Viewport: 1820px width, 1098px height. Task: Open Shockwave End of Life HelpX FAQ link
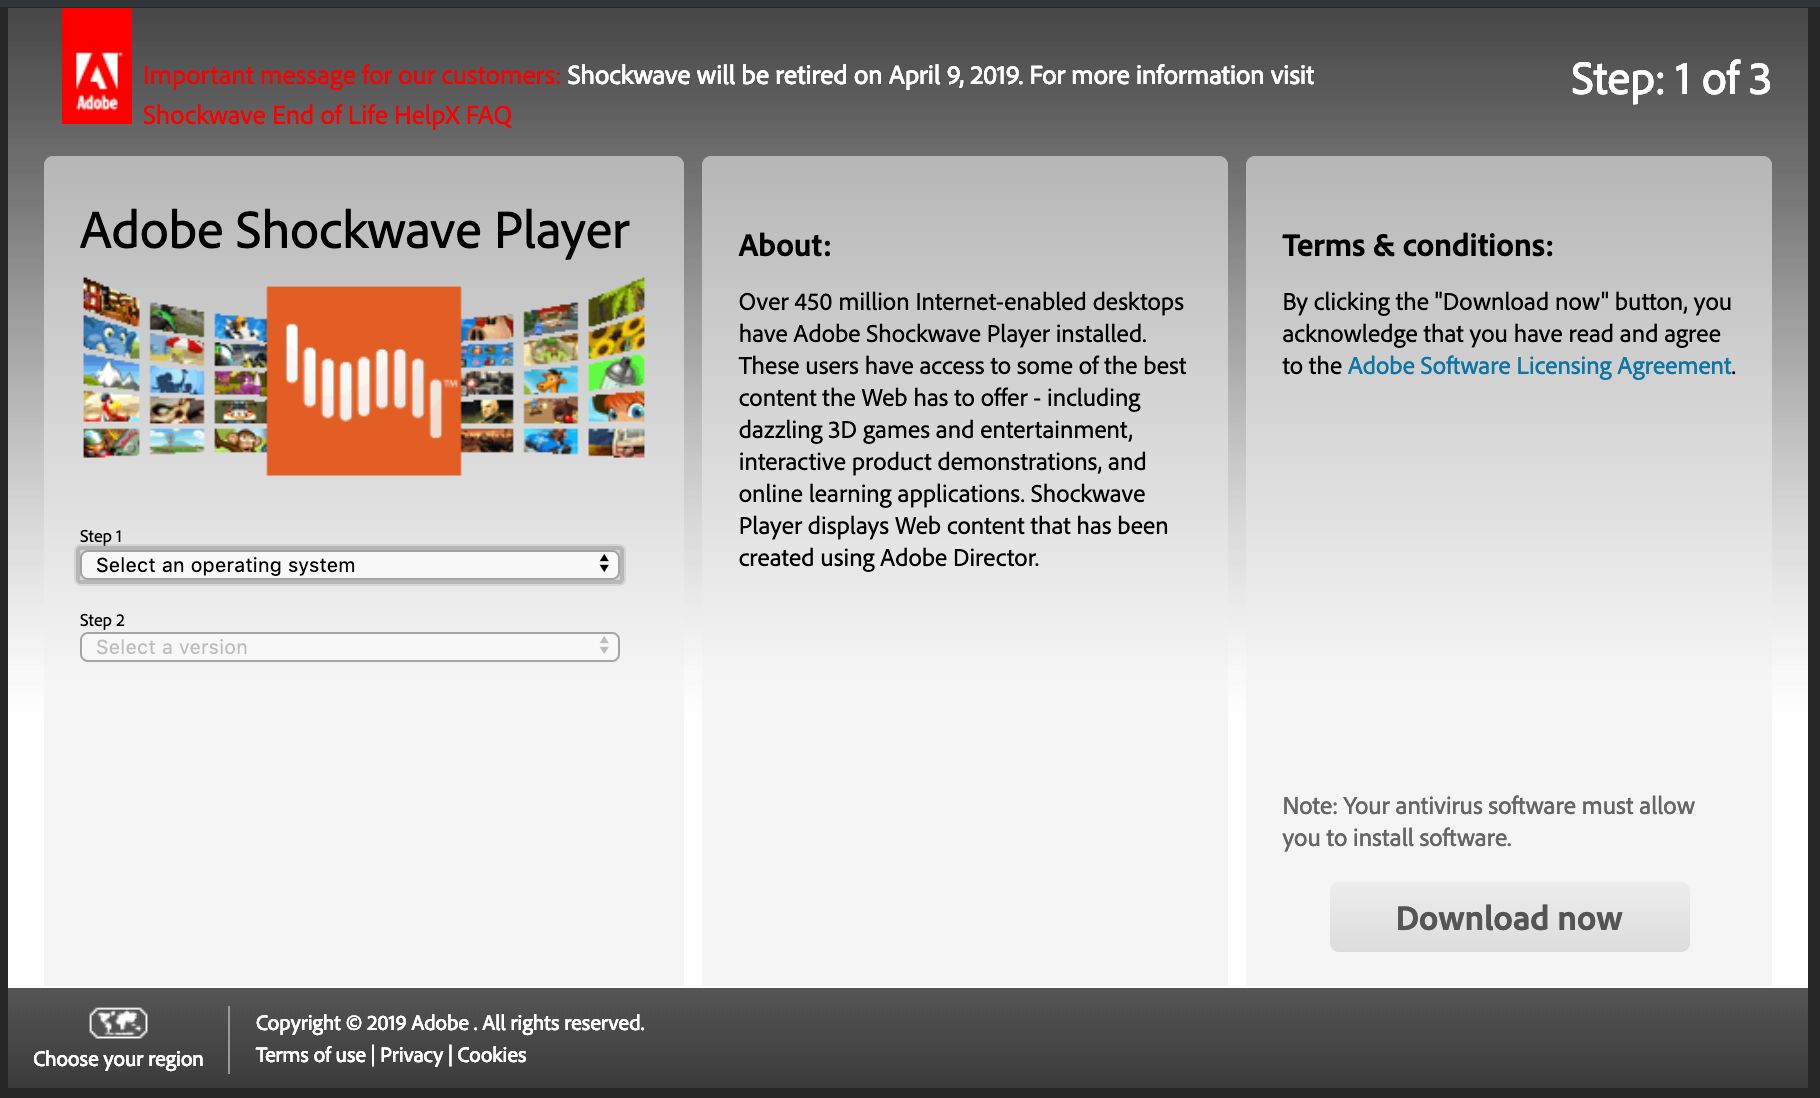[327, 115]
